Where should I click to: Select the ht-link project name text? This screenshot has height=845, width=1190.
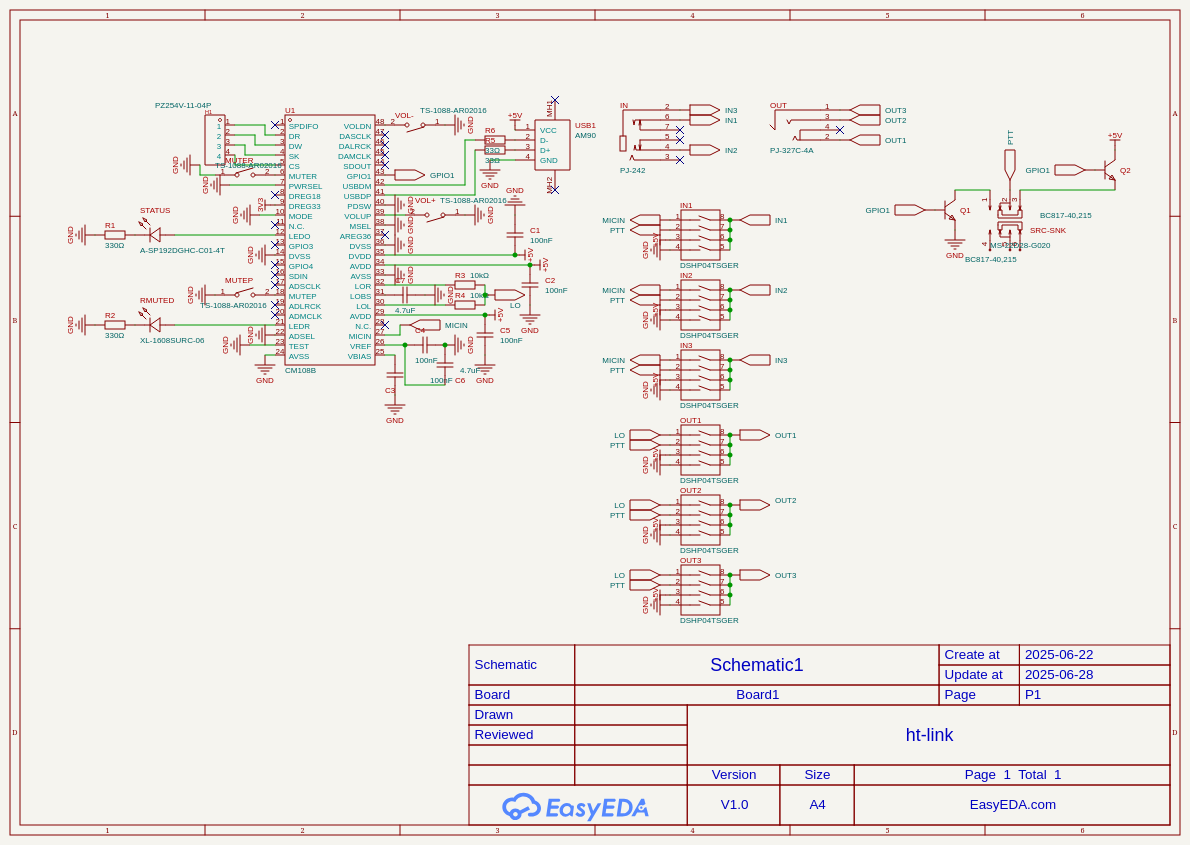929,735
